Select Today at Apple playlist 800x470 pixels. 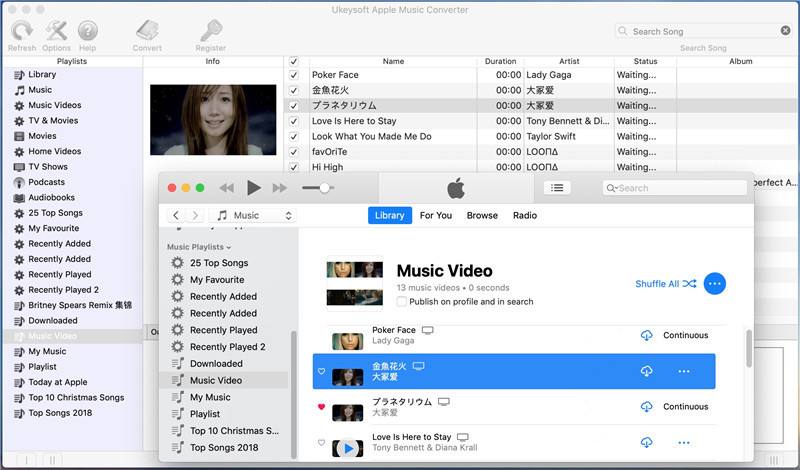[x=58, y=382]
